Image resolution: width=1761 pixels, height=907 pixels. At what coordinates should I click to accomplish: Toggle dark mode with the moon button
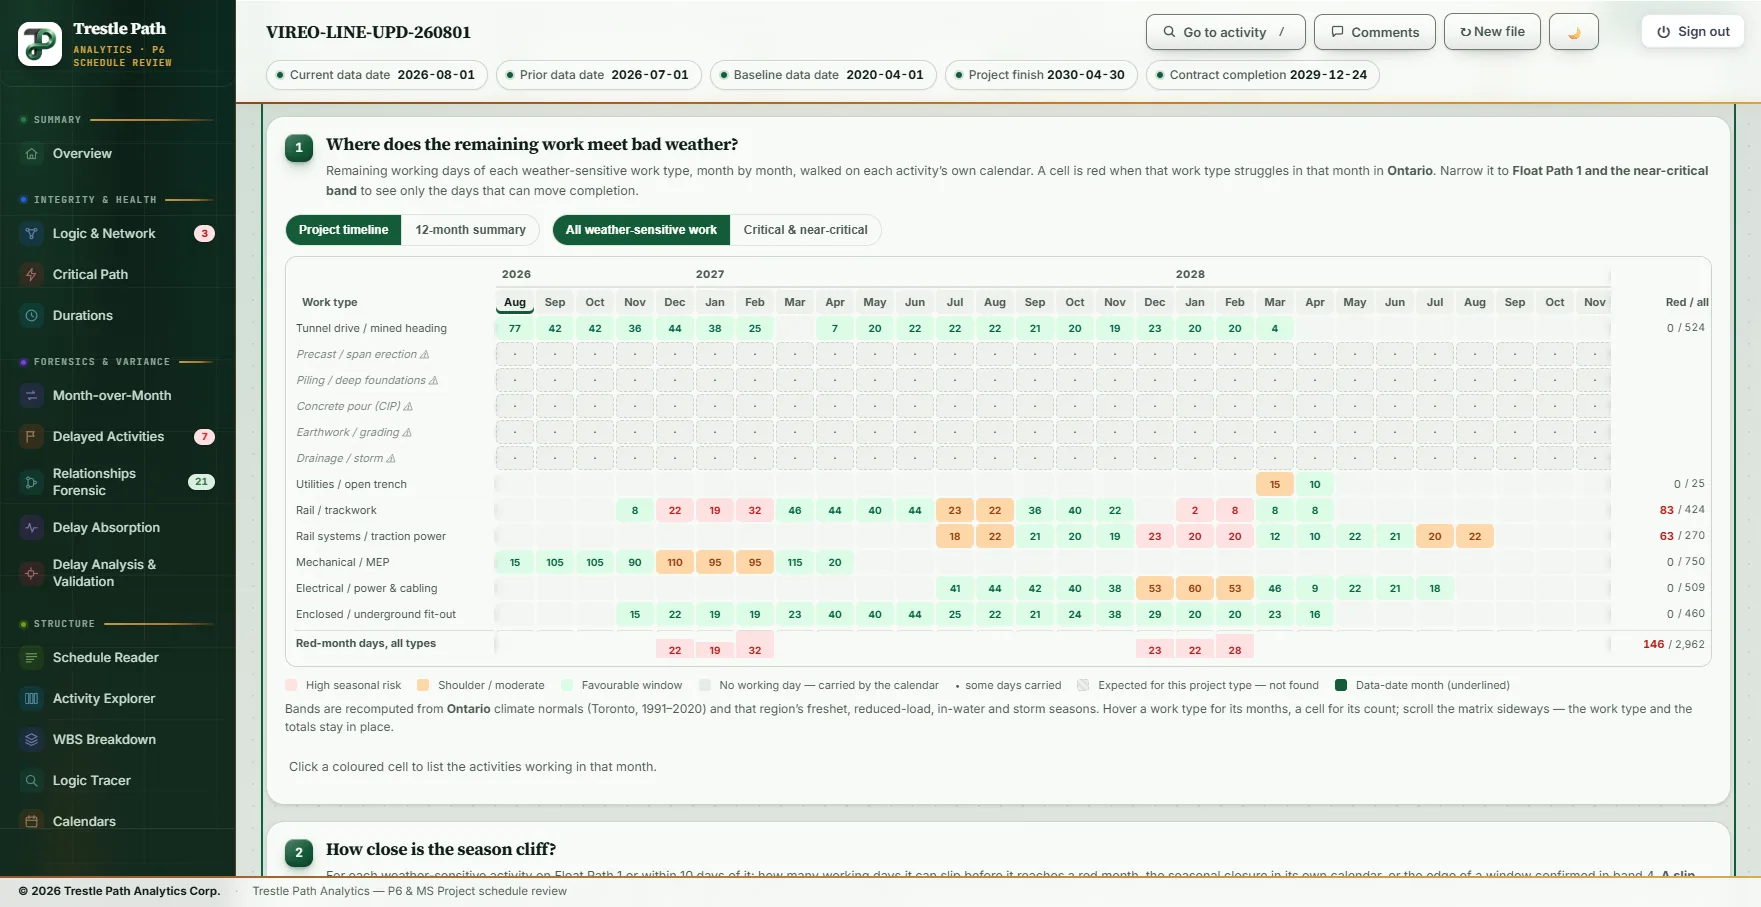1574,32
